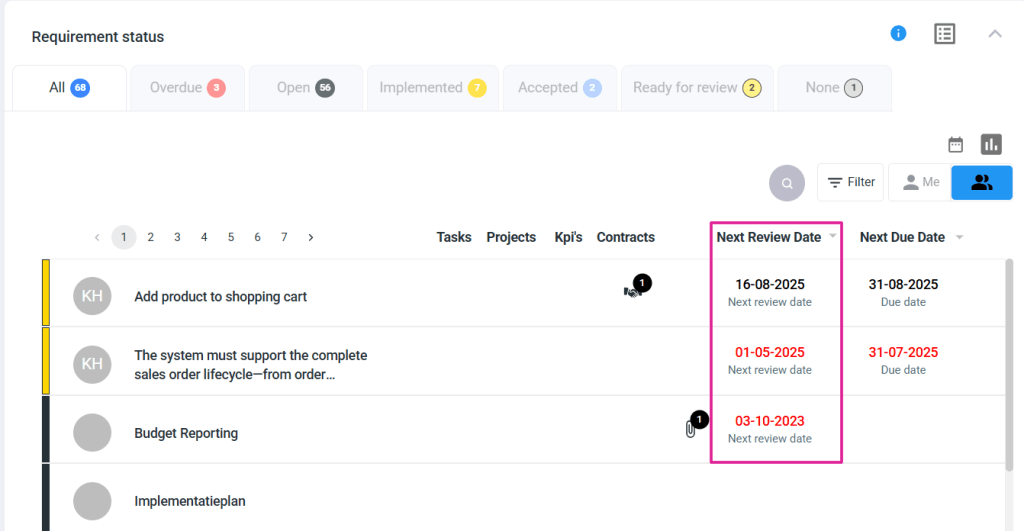Image resolution: width=1024 pixels, height=531 pixels.
Task: Open the Filter button
Action: point(850,183)
